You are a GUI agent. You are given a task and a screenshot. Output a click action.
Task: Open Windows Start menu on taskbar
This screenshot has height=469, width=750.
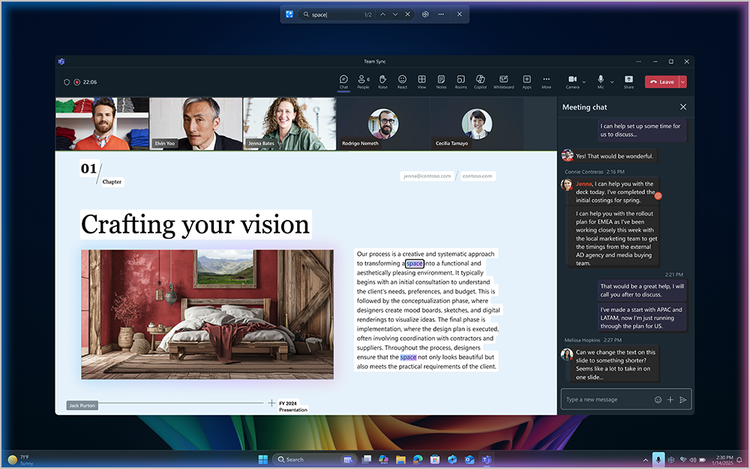(x=263, y=459)
